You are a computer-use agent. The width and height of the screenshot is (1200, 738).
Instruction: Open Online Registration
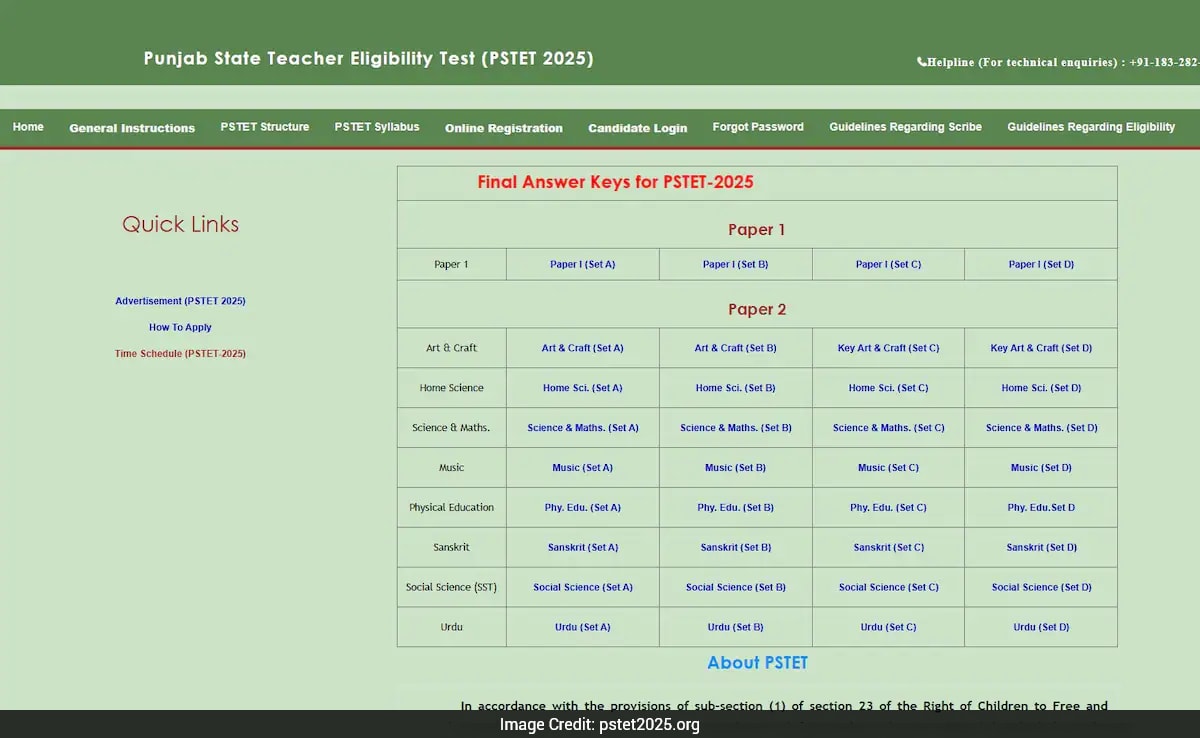click(503, 128)
